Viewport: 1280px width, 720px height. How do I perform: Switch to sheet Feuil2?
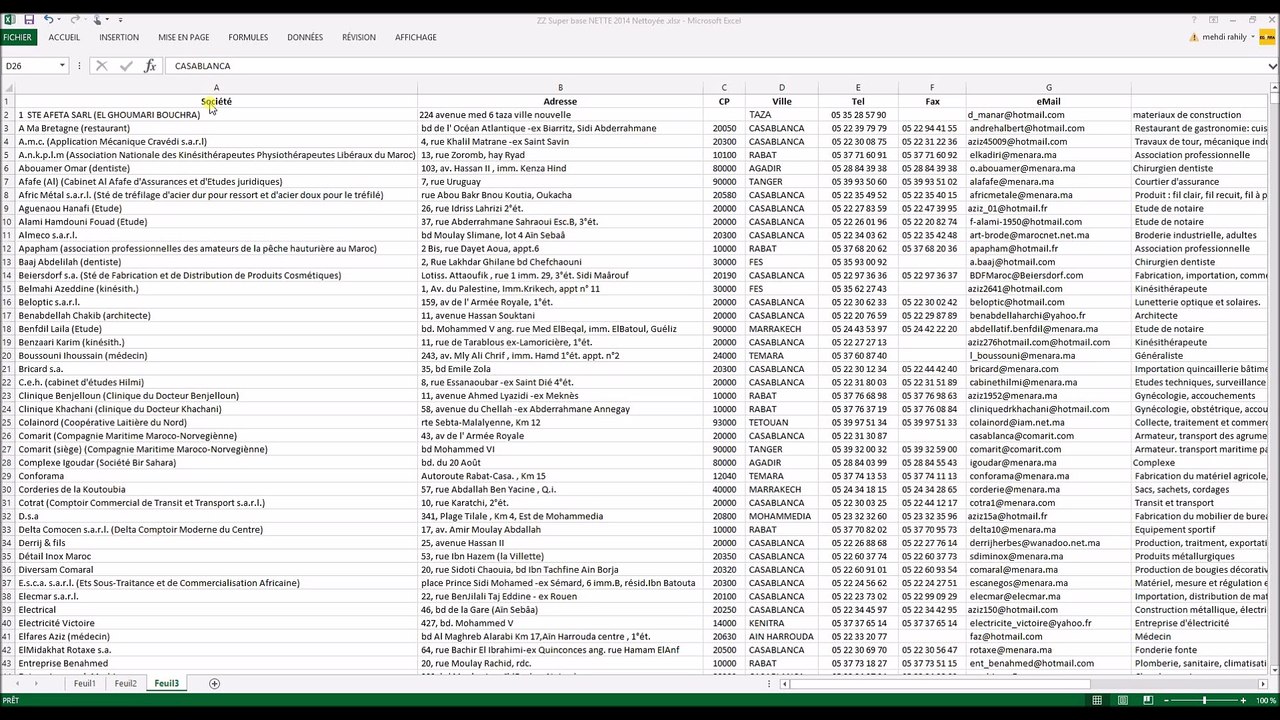pos(125,684)
